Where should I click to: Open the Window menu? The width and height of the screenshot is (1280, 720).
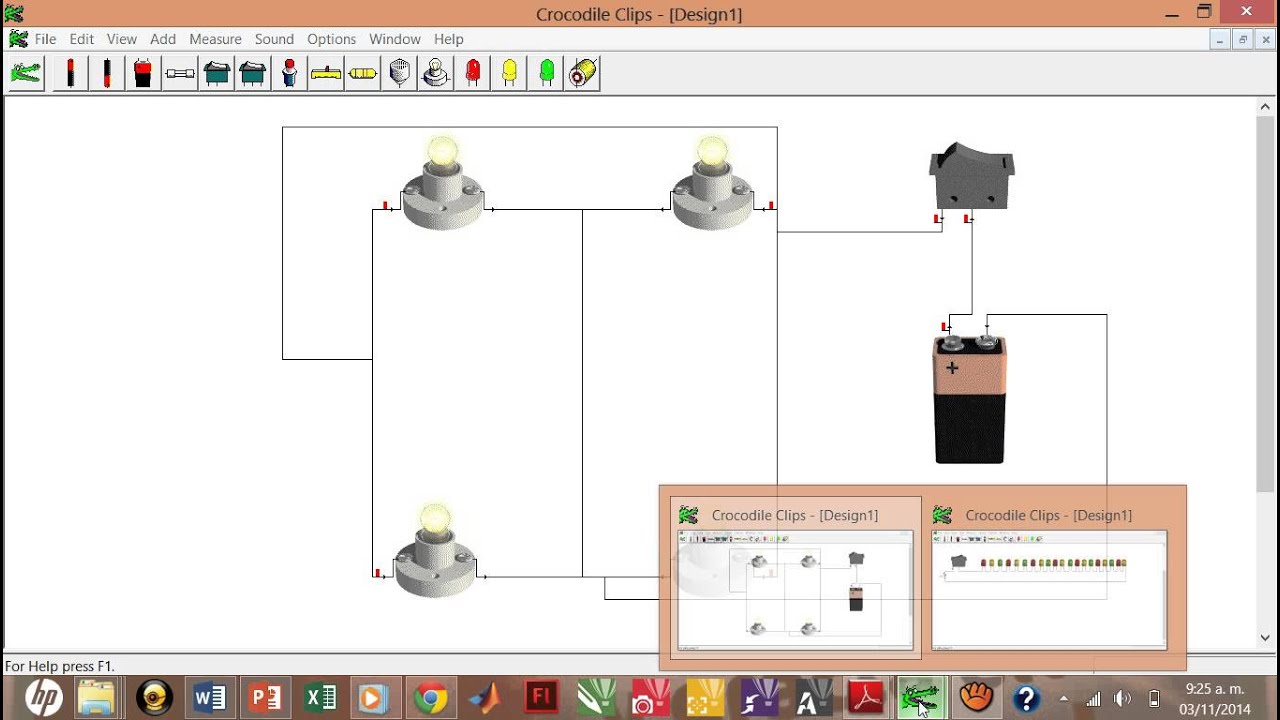(x=395, y=39)
